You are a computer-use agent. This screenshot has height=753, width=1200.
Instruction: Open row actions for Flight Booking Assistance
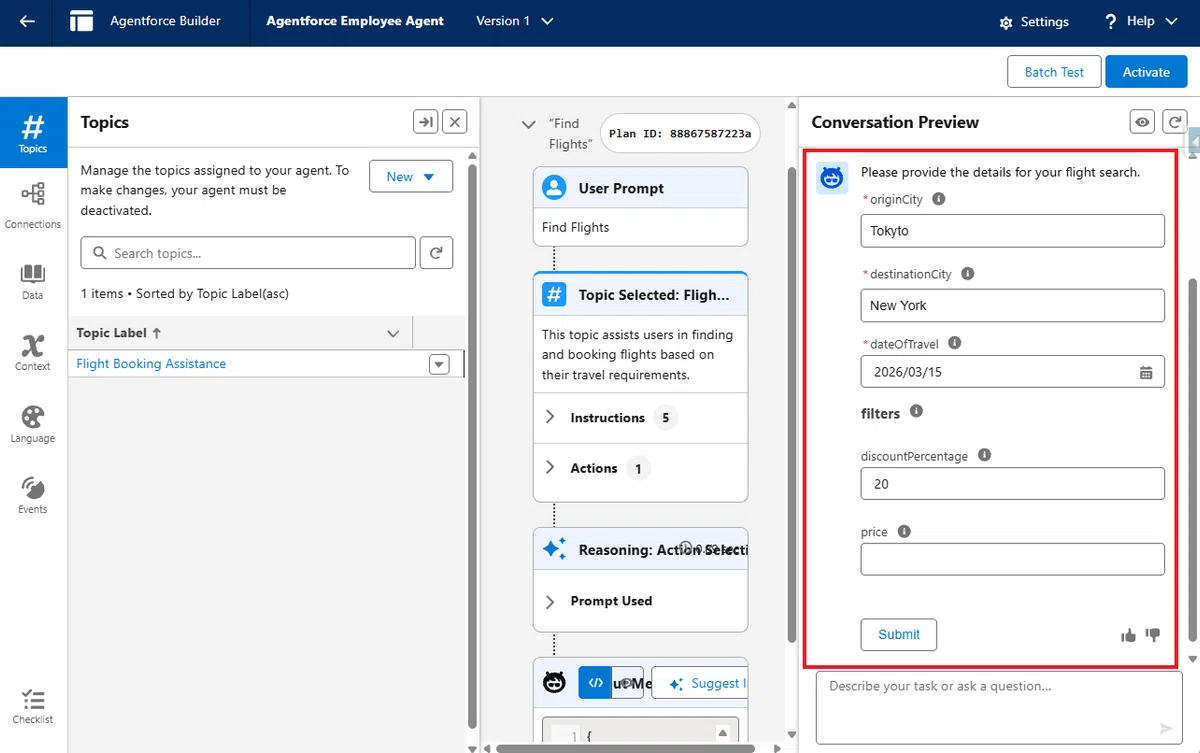[439, 364]
